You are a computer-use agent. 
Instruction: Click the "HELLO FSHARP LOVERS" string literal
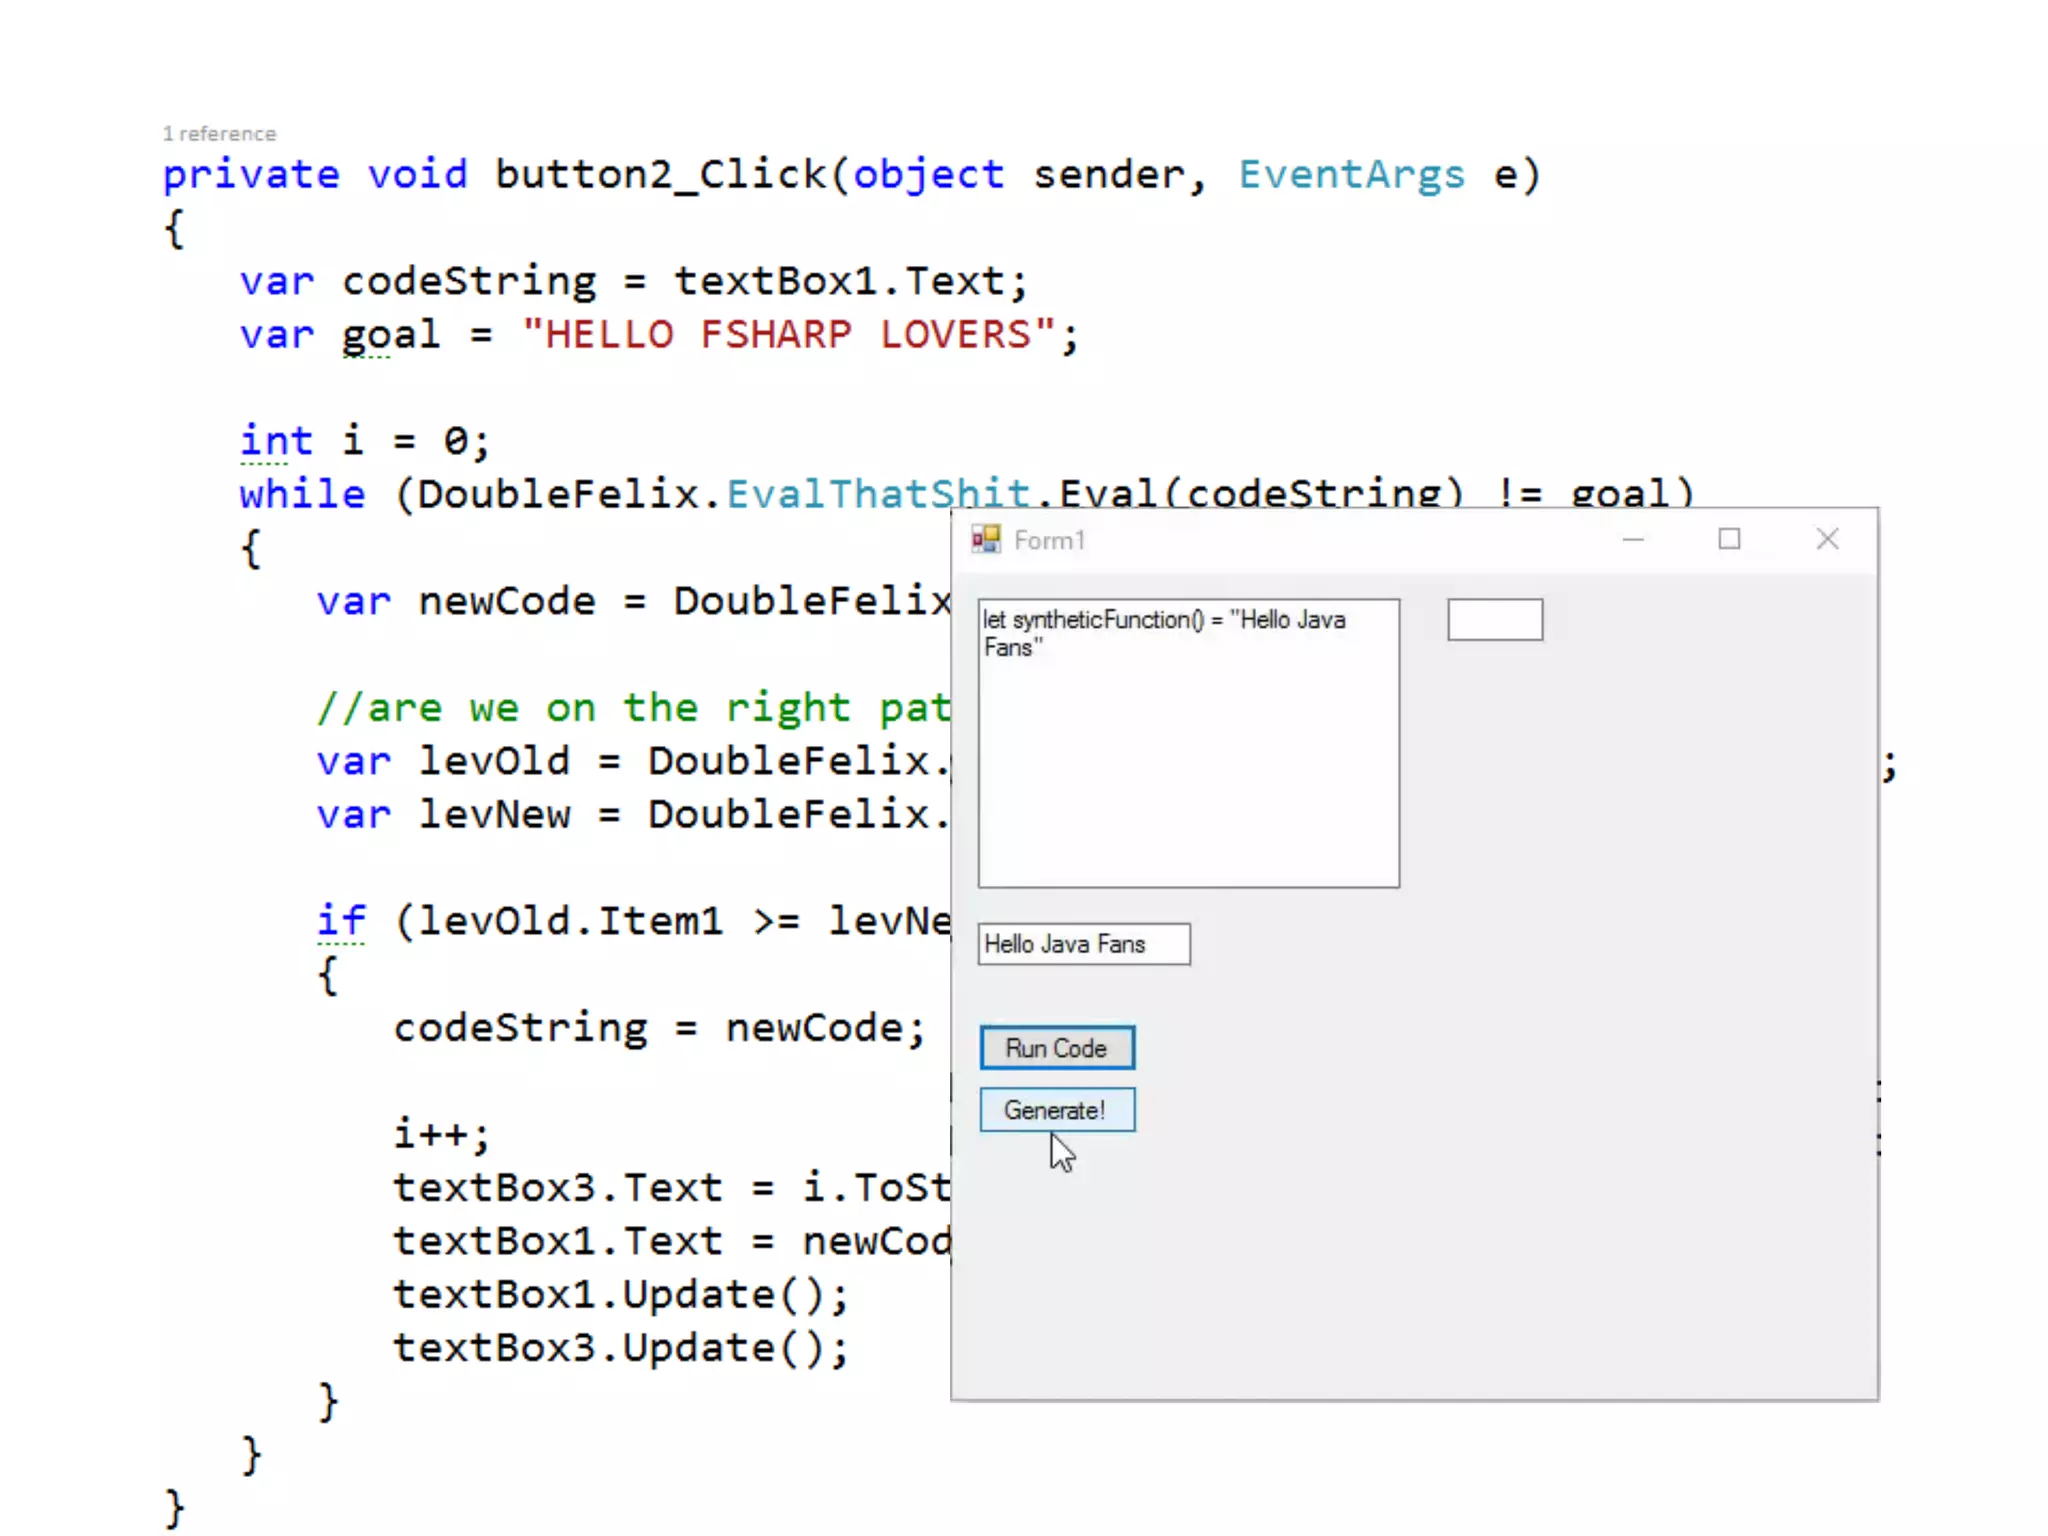788,335
